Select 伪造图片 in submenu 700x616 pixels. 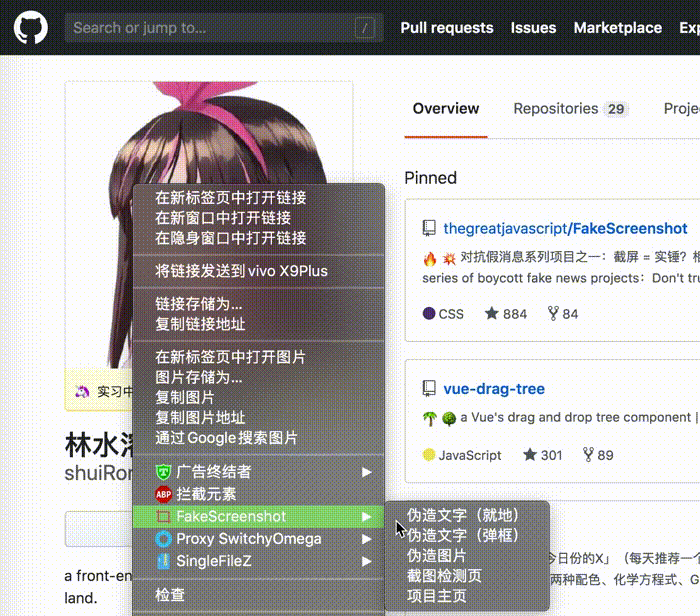[x=467, y=555]
